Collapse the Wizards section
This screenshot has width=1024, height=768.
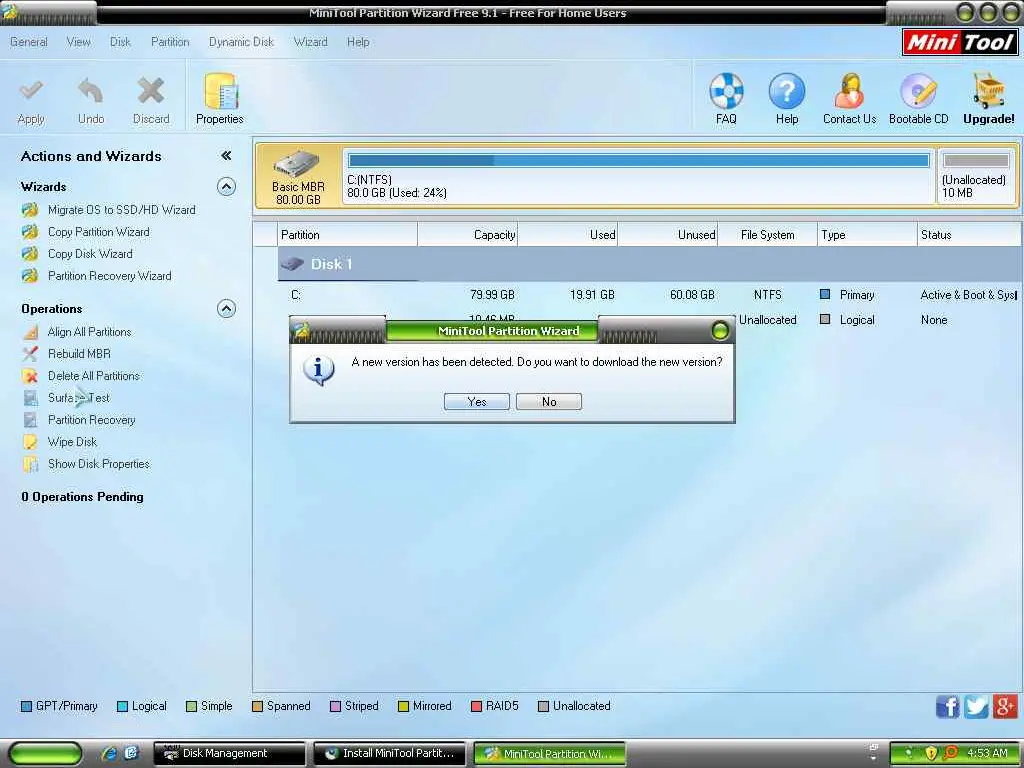click(226, 187)
